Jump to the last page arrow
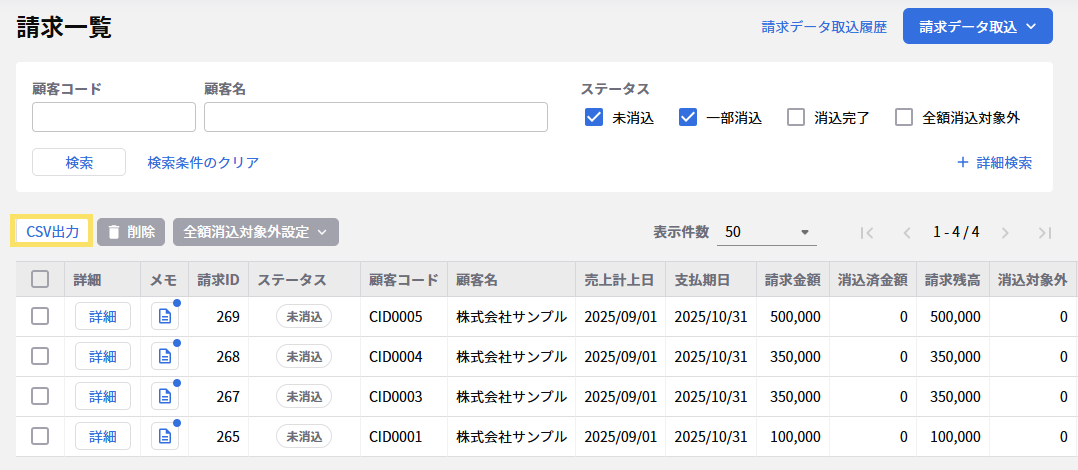Screen dimensions: 1078x470 [x=1045, y=232]
